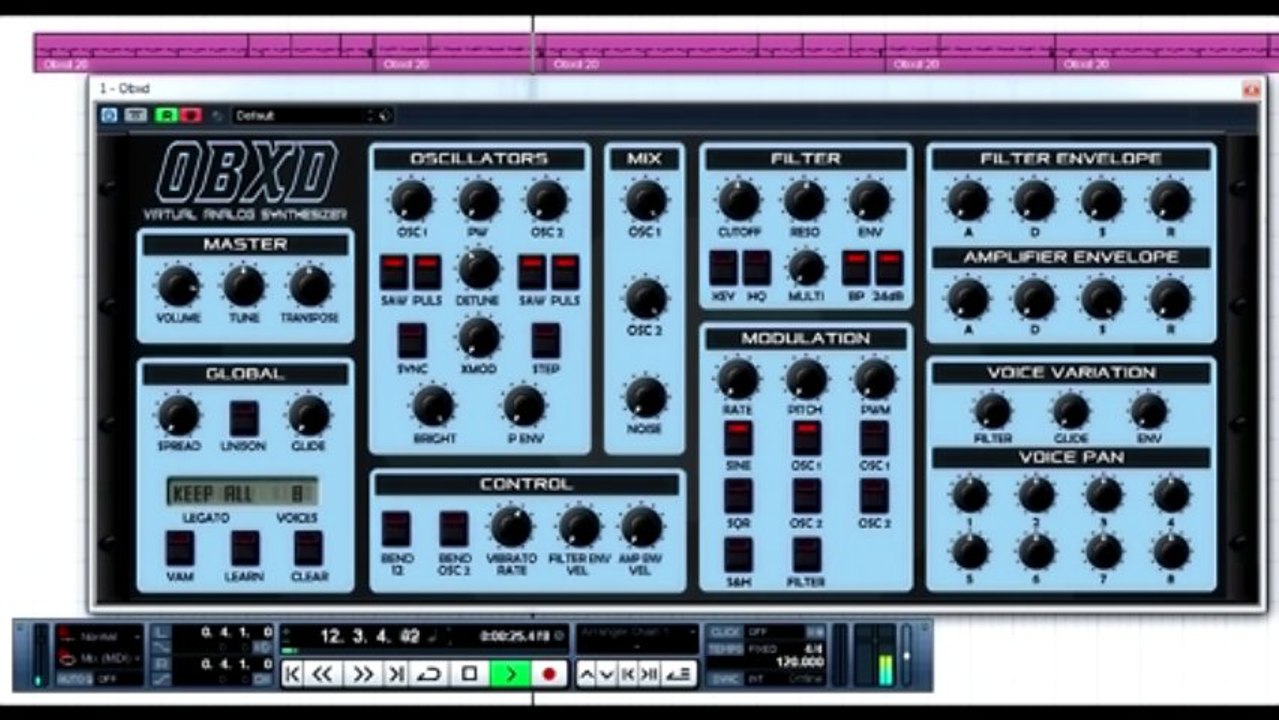Fast forward using the double-right arrows
Viewport: 1279px width, 720px height.
[x=361, y=674]
